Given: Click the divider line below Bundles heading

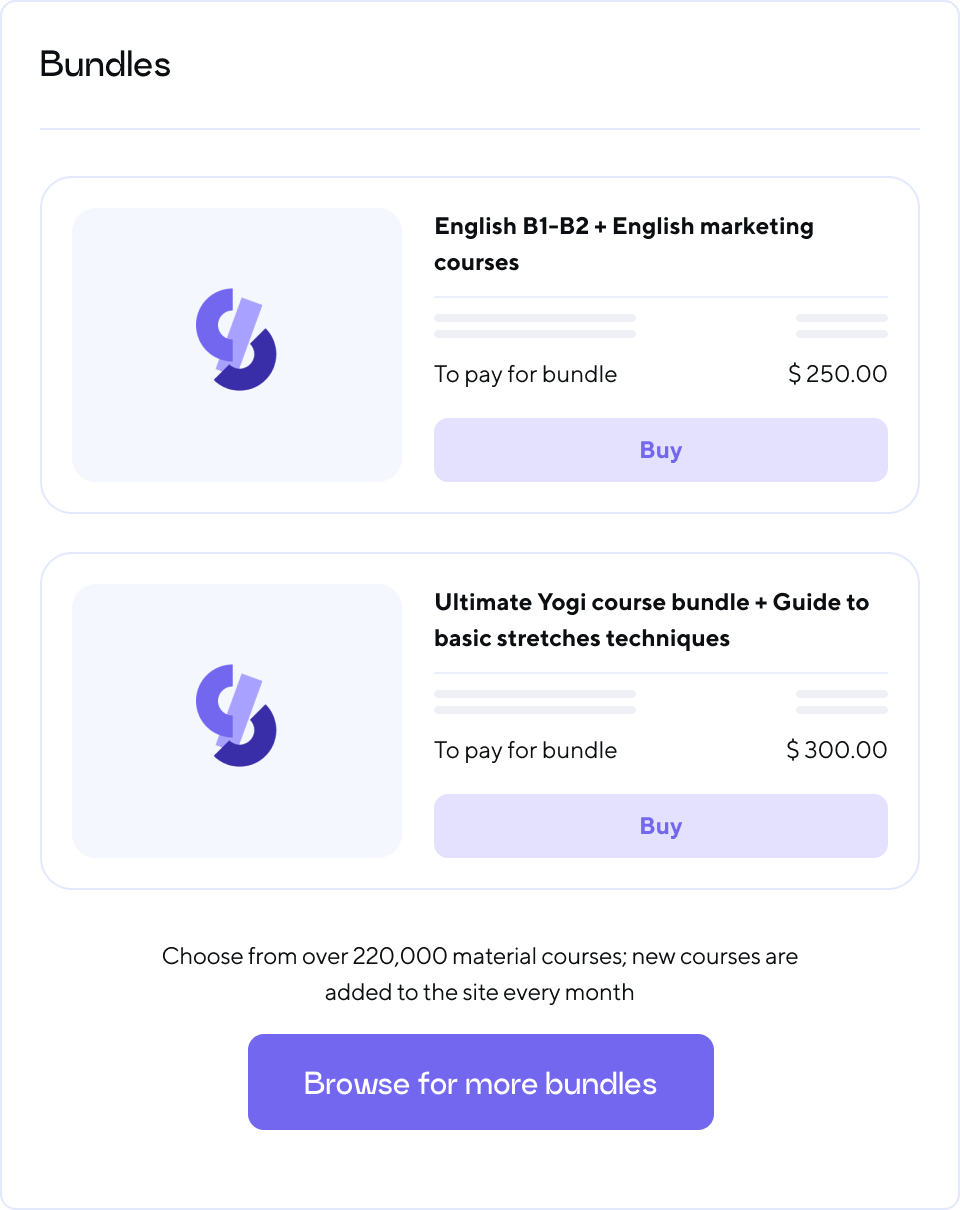Looking at the screenshot, I should [480, 129].
